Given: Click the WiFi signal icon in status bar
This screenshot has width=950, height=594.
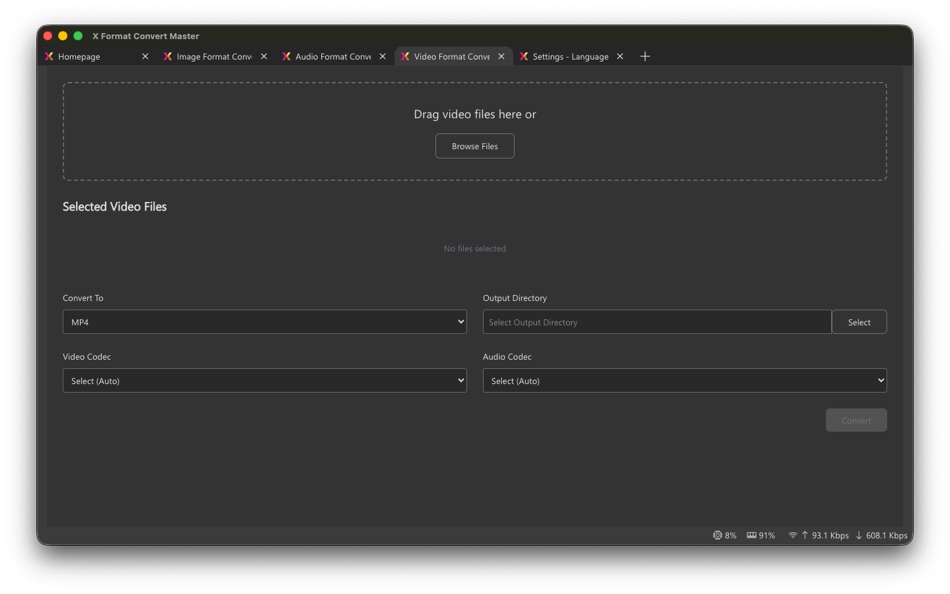Looking at the screenshot, I should click(x=793, y=535).
